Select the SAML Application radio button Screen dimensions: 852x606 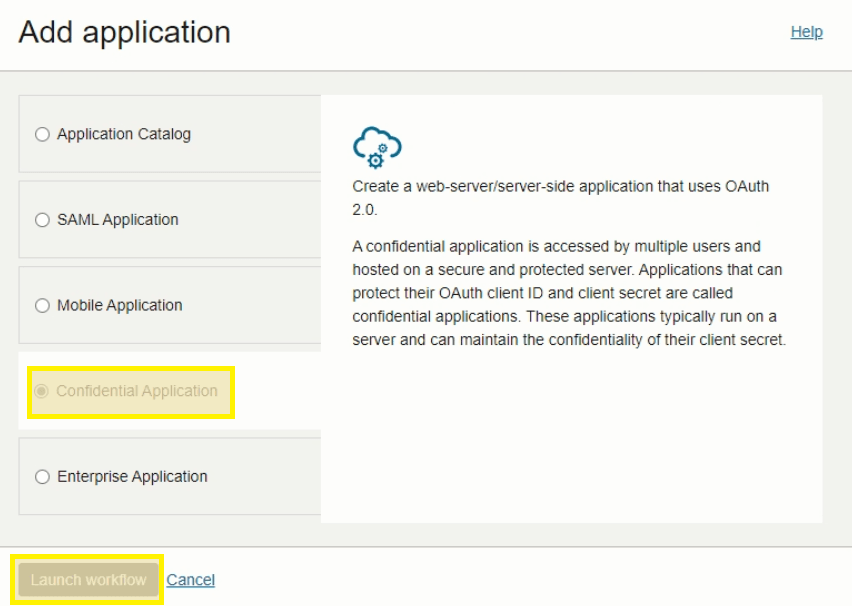point(41,219)
